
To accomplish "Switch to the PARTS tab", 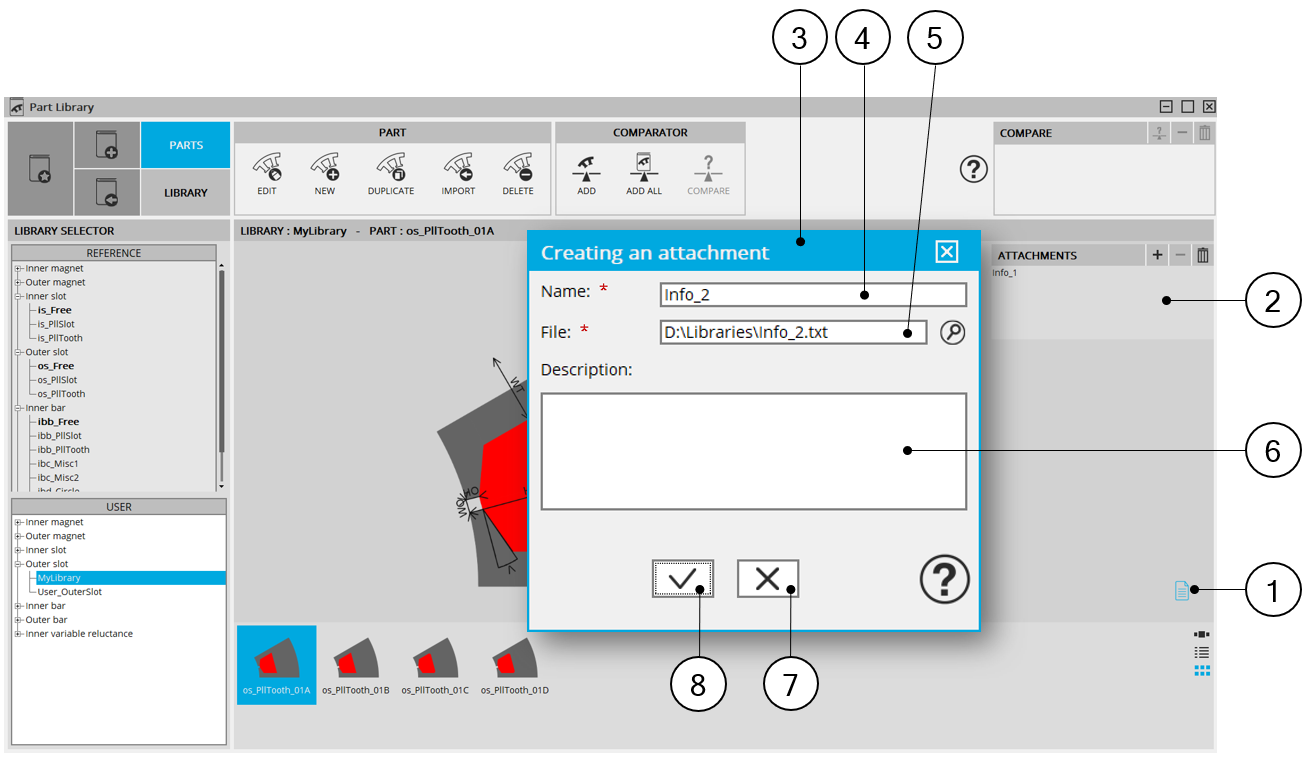I will coord(186,145).
